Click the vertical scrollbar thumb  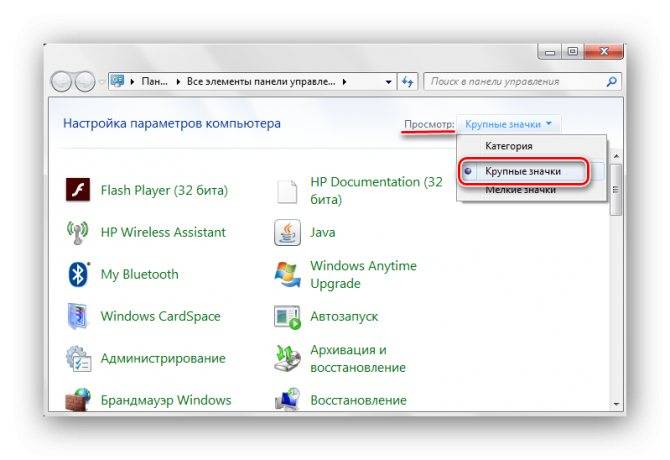[616, 190]
